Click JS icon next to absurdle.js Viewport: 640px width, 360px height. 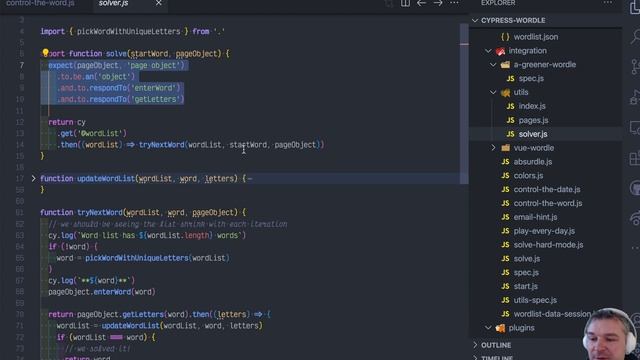505,162
